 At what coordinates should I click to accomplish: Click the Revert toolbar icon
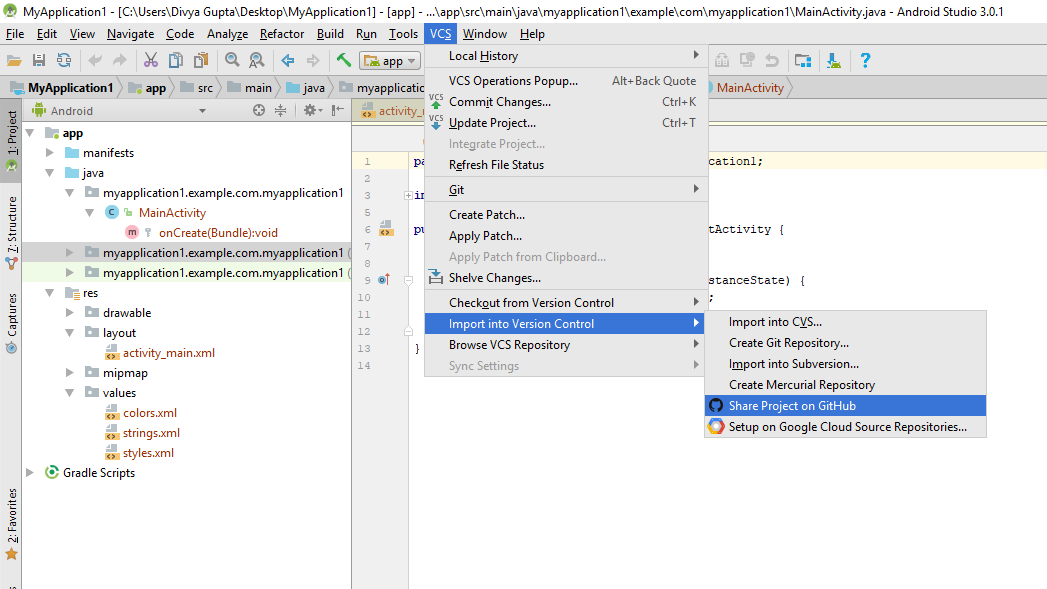coord(772,61)
